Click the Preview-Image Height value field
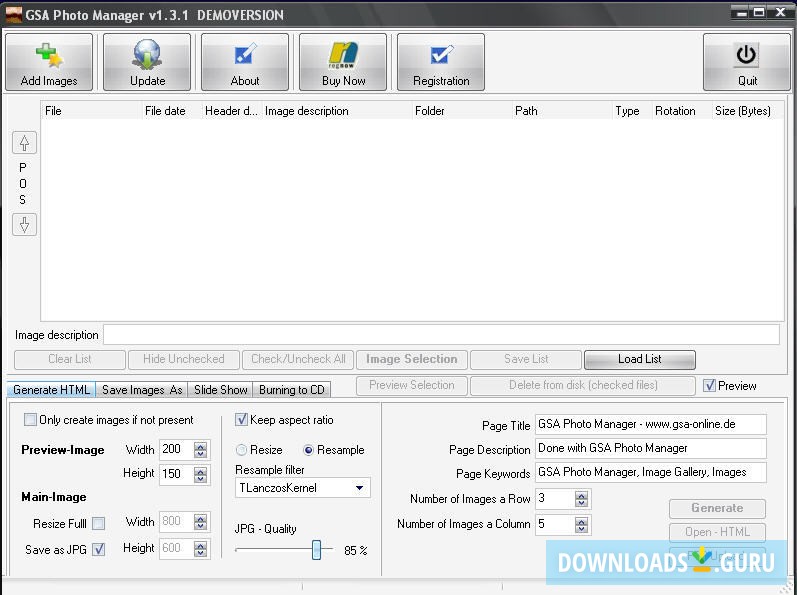This screenshot has height=595, width=797. [176, 474]
